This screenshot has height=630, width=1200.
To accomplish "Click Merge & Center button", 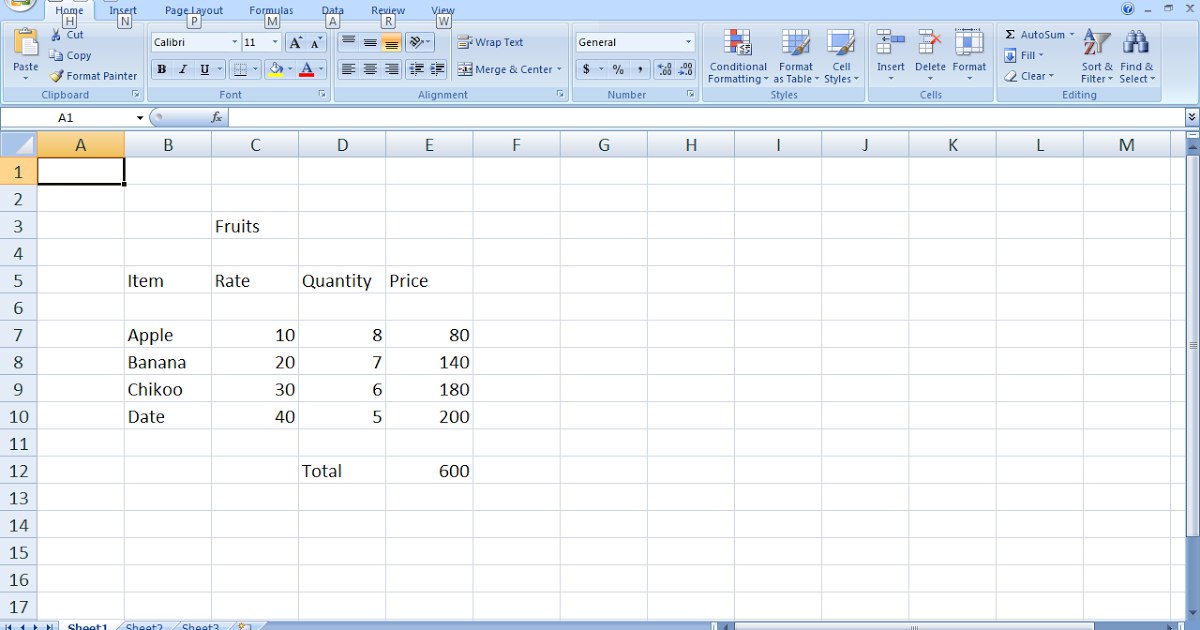I will (510, 70).
